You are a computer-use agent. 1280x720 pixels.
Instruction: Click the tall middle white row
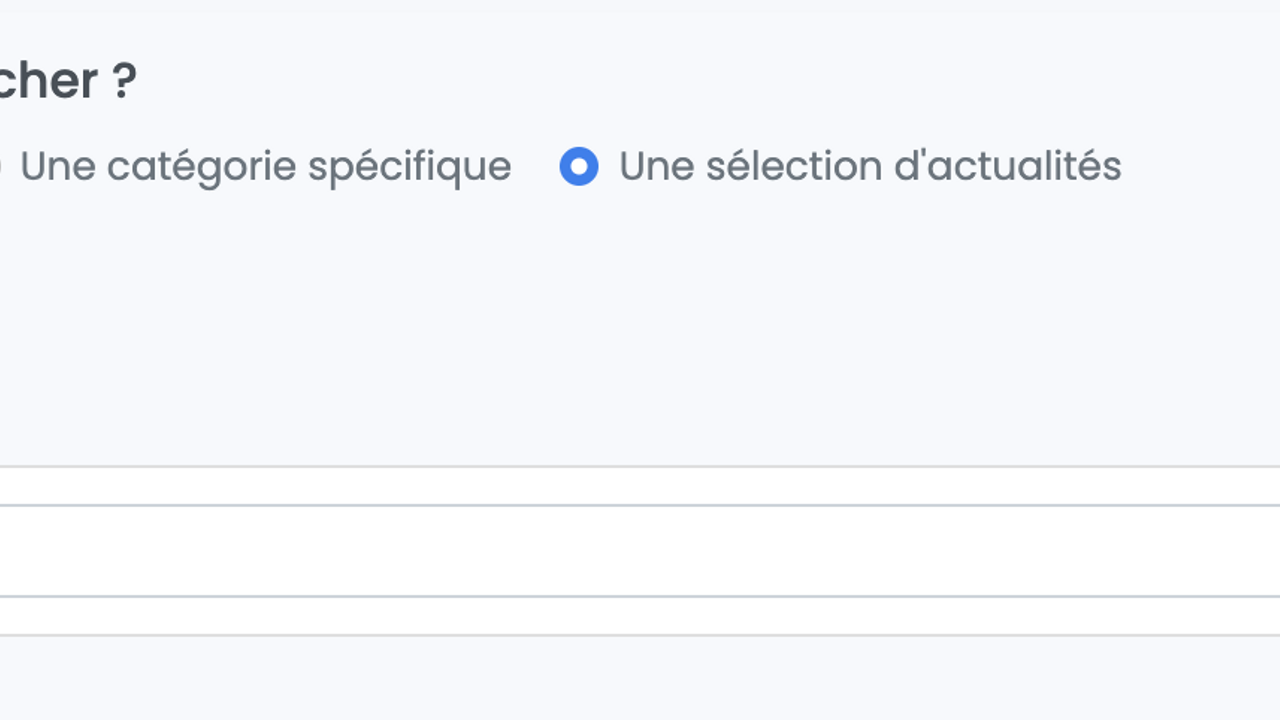[x=640, y=551]
